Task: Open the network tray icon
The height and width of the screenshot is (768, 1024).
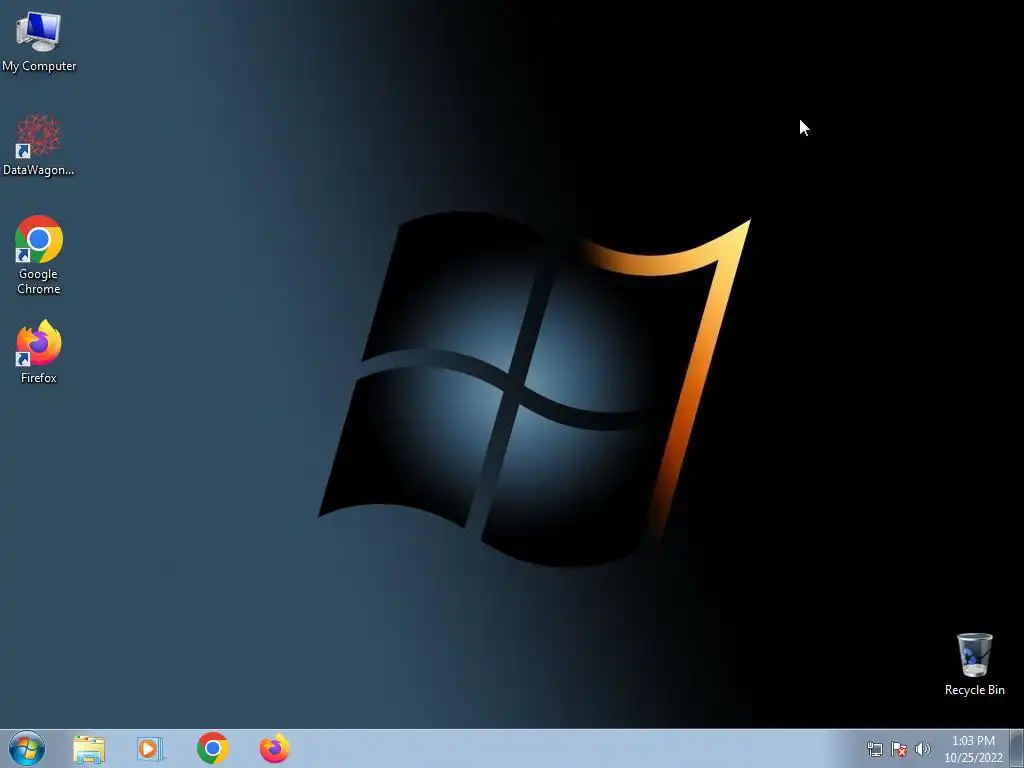Action: [x=874, y=749]
